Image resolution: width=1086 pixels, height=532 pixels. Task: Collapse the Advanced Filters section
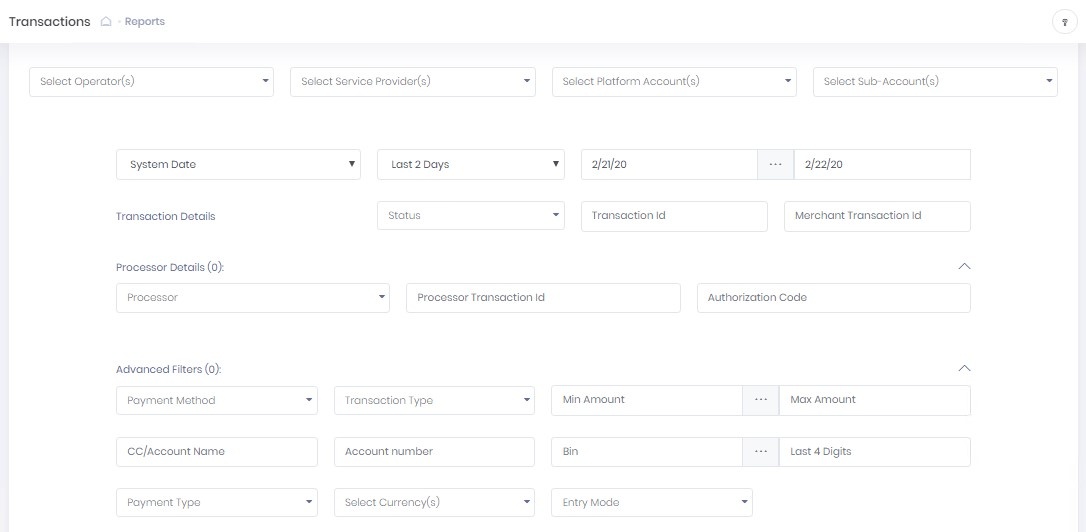pos(963,369)
